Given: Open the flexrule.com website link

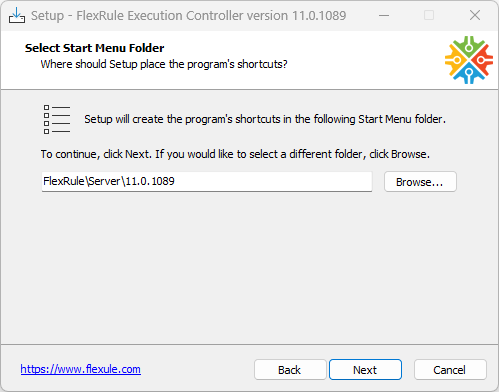Looking at the screenshot, I should (x=81, y=369).
